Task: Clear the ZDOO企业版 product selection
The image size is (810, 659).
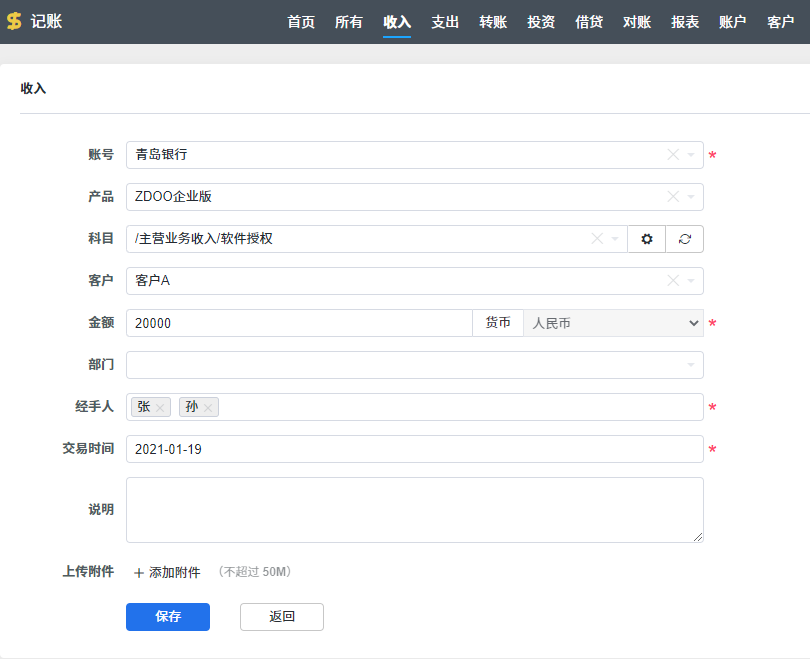Action: click(673, 196)
